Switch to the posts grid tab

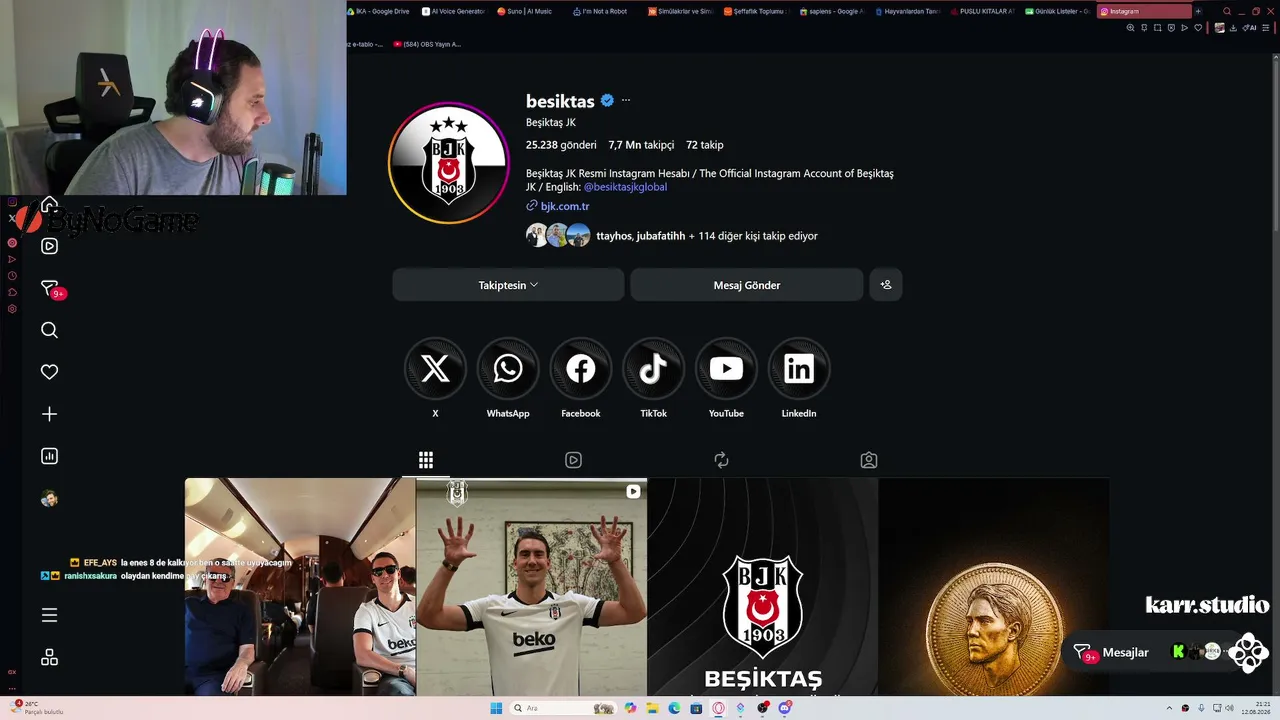coord(426,460)
